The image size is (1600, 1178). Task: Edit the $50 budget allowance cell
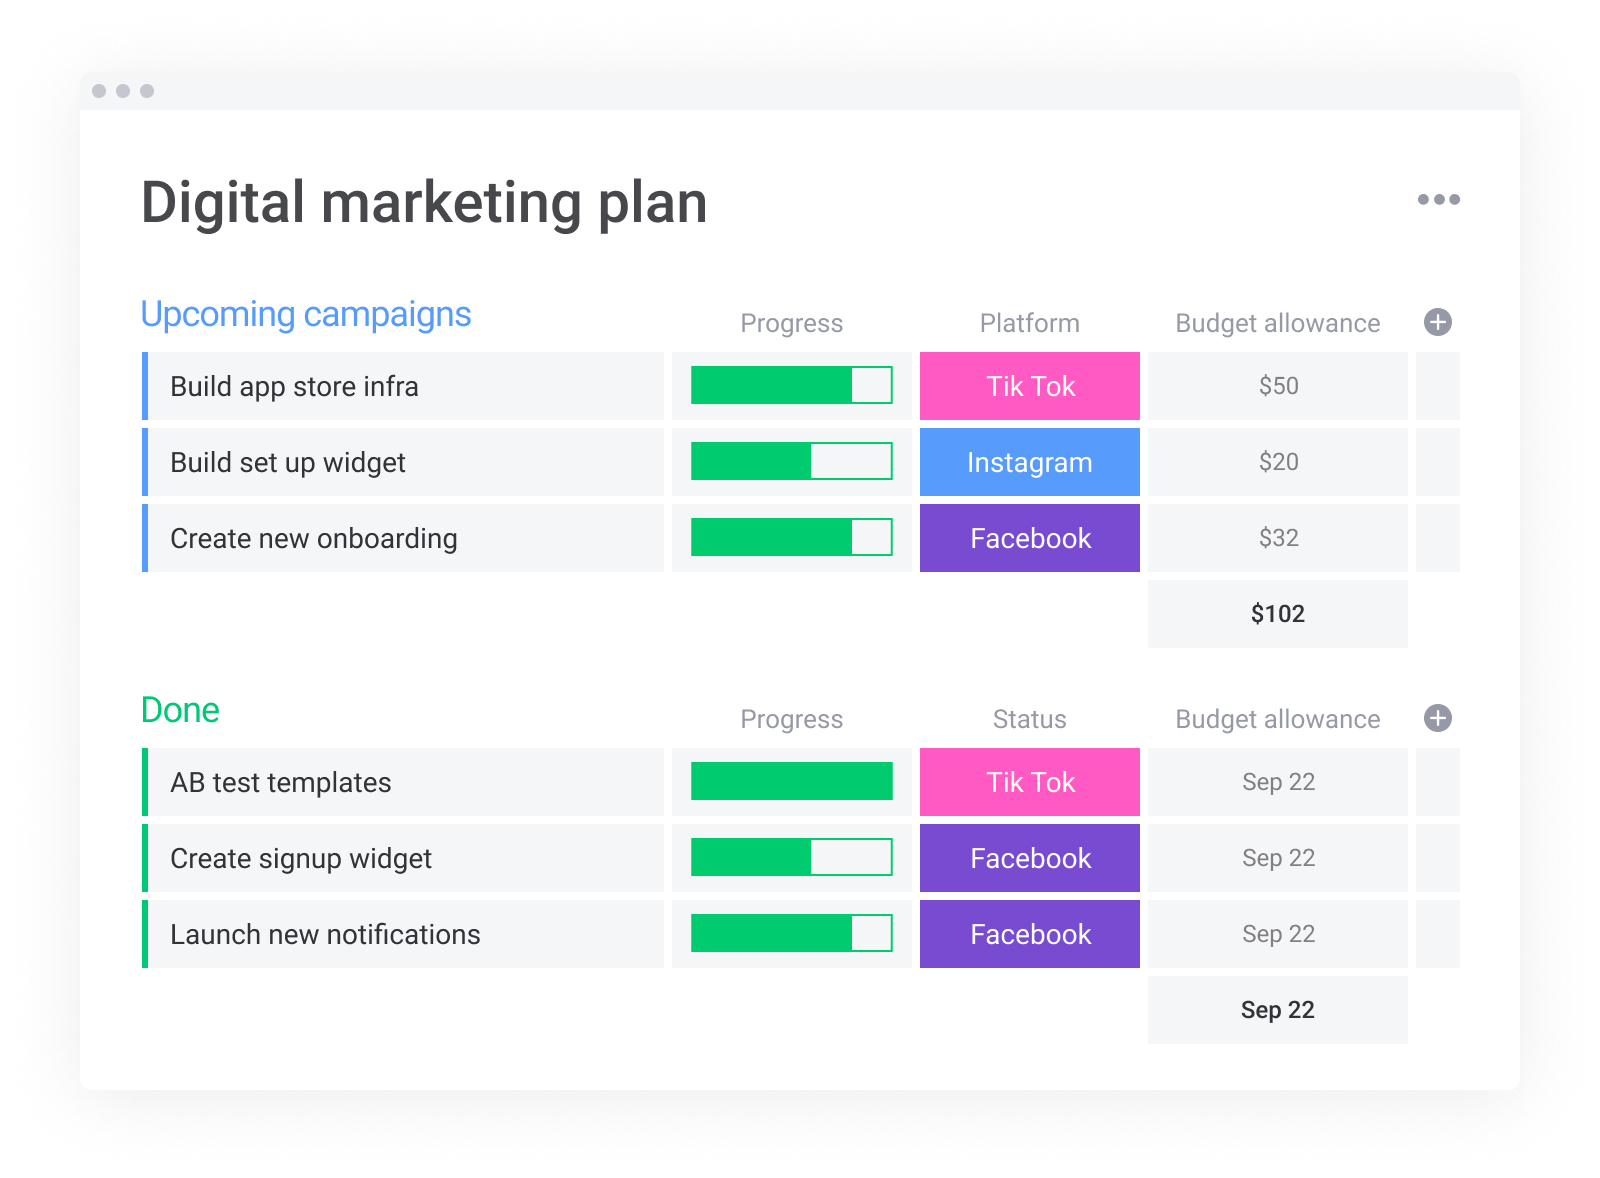click(1278, 386)
